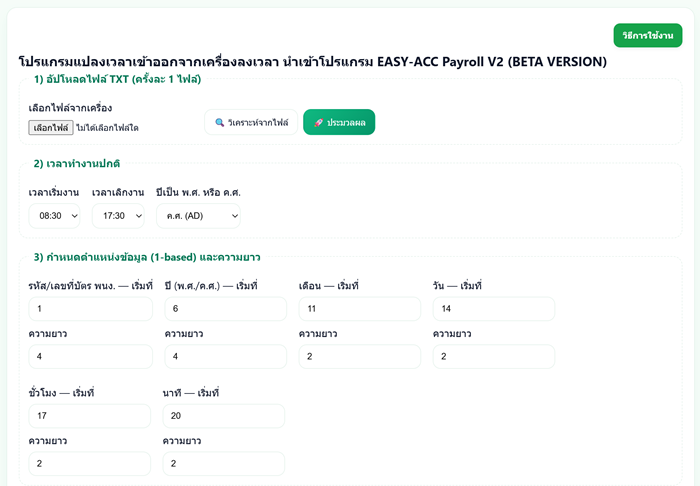Click the month start position field
The image size is (700, 486).
[x=359, y=309]
